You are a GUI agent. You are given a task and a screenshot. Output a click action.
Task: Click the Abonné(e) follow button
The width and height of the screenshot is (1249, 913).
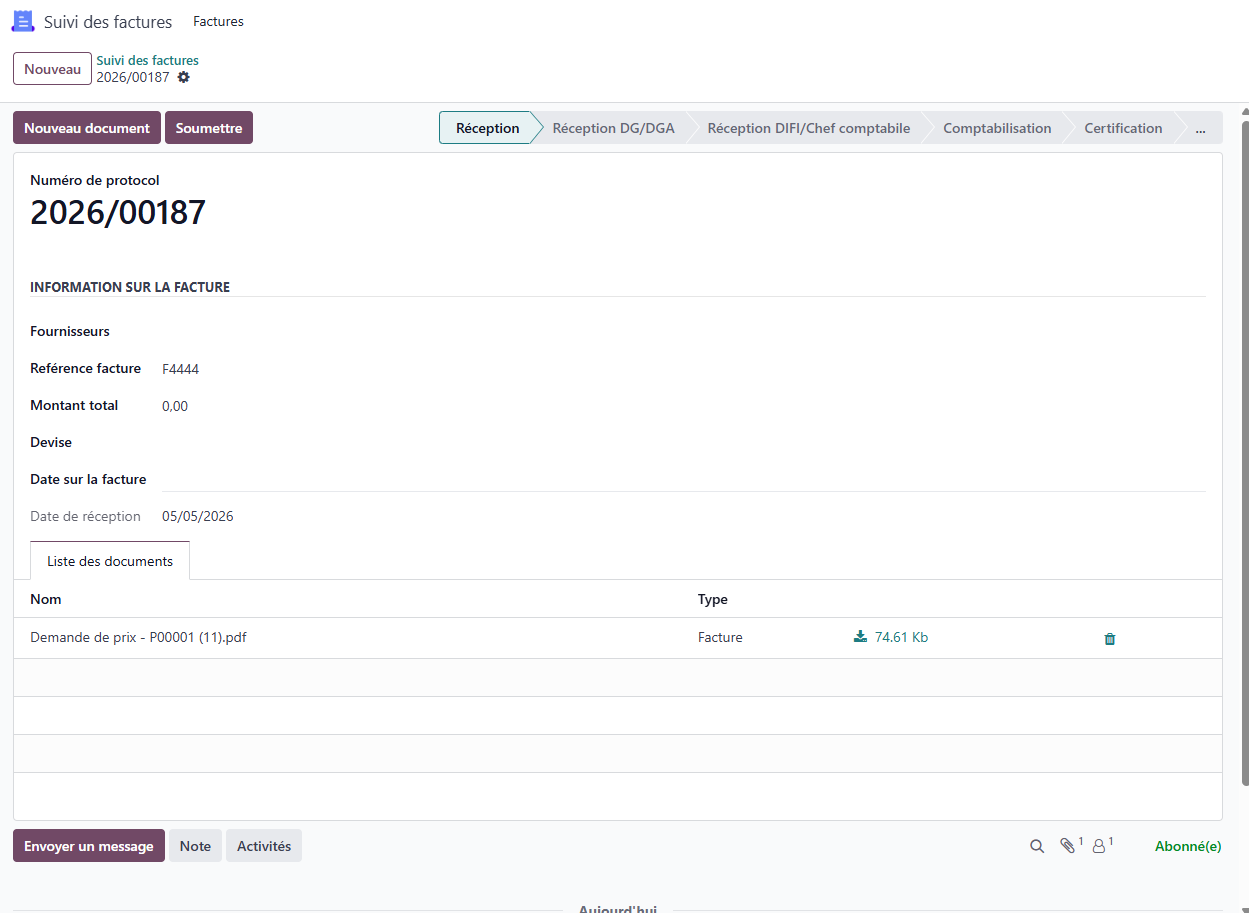1188,846
